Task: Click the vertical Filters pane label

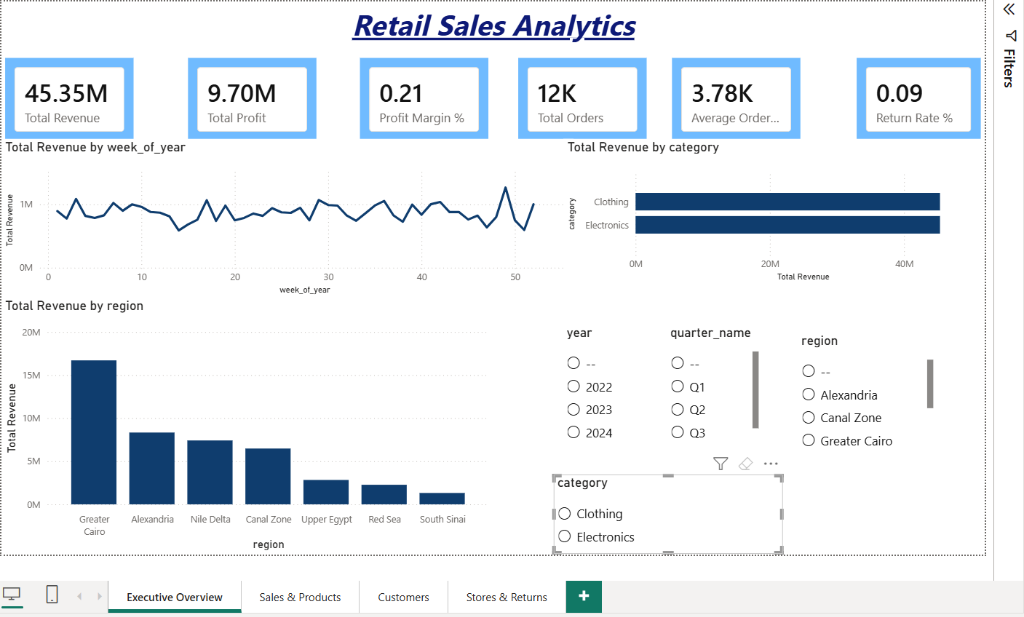Action: (1010, 67)
